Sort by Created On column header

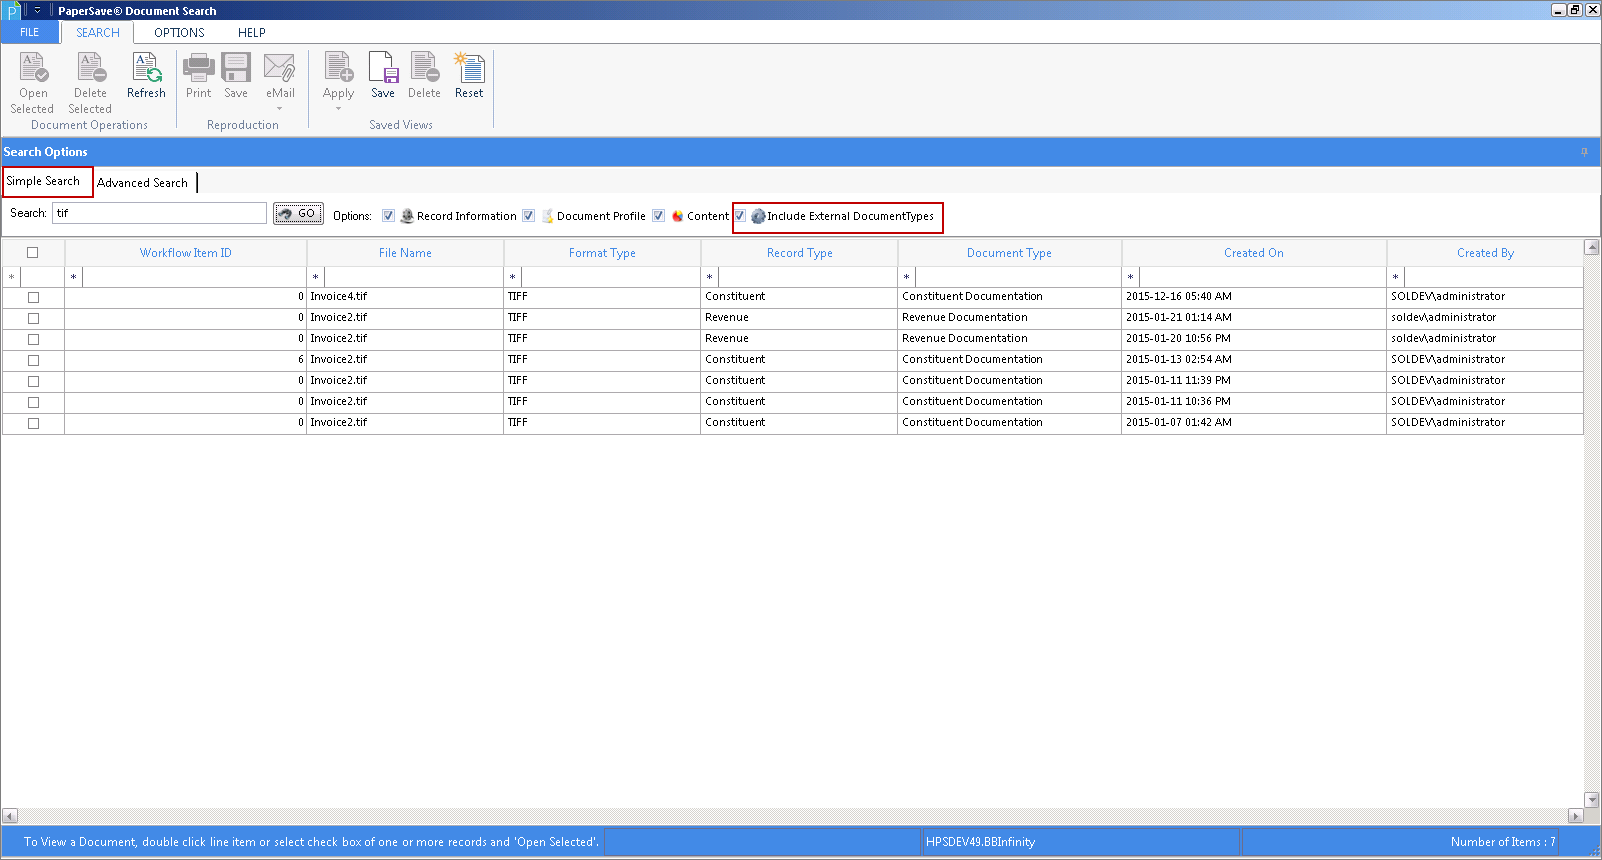click(1254, 253)
